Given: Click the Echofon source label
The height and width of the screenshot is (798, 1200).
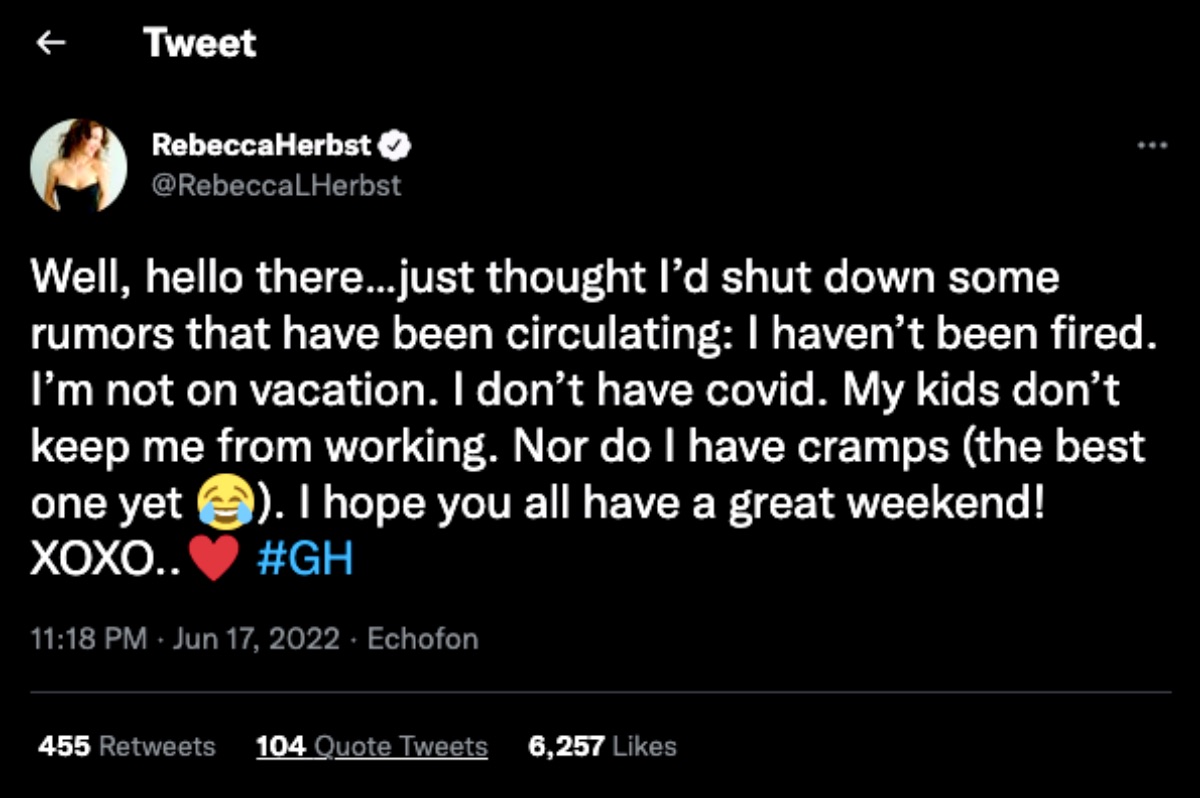Looking at the screenshot, I should [422, 639].
